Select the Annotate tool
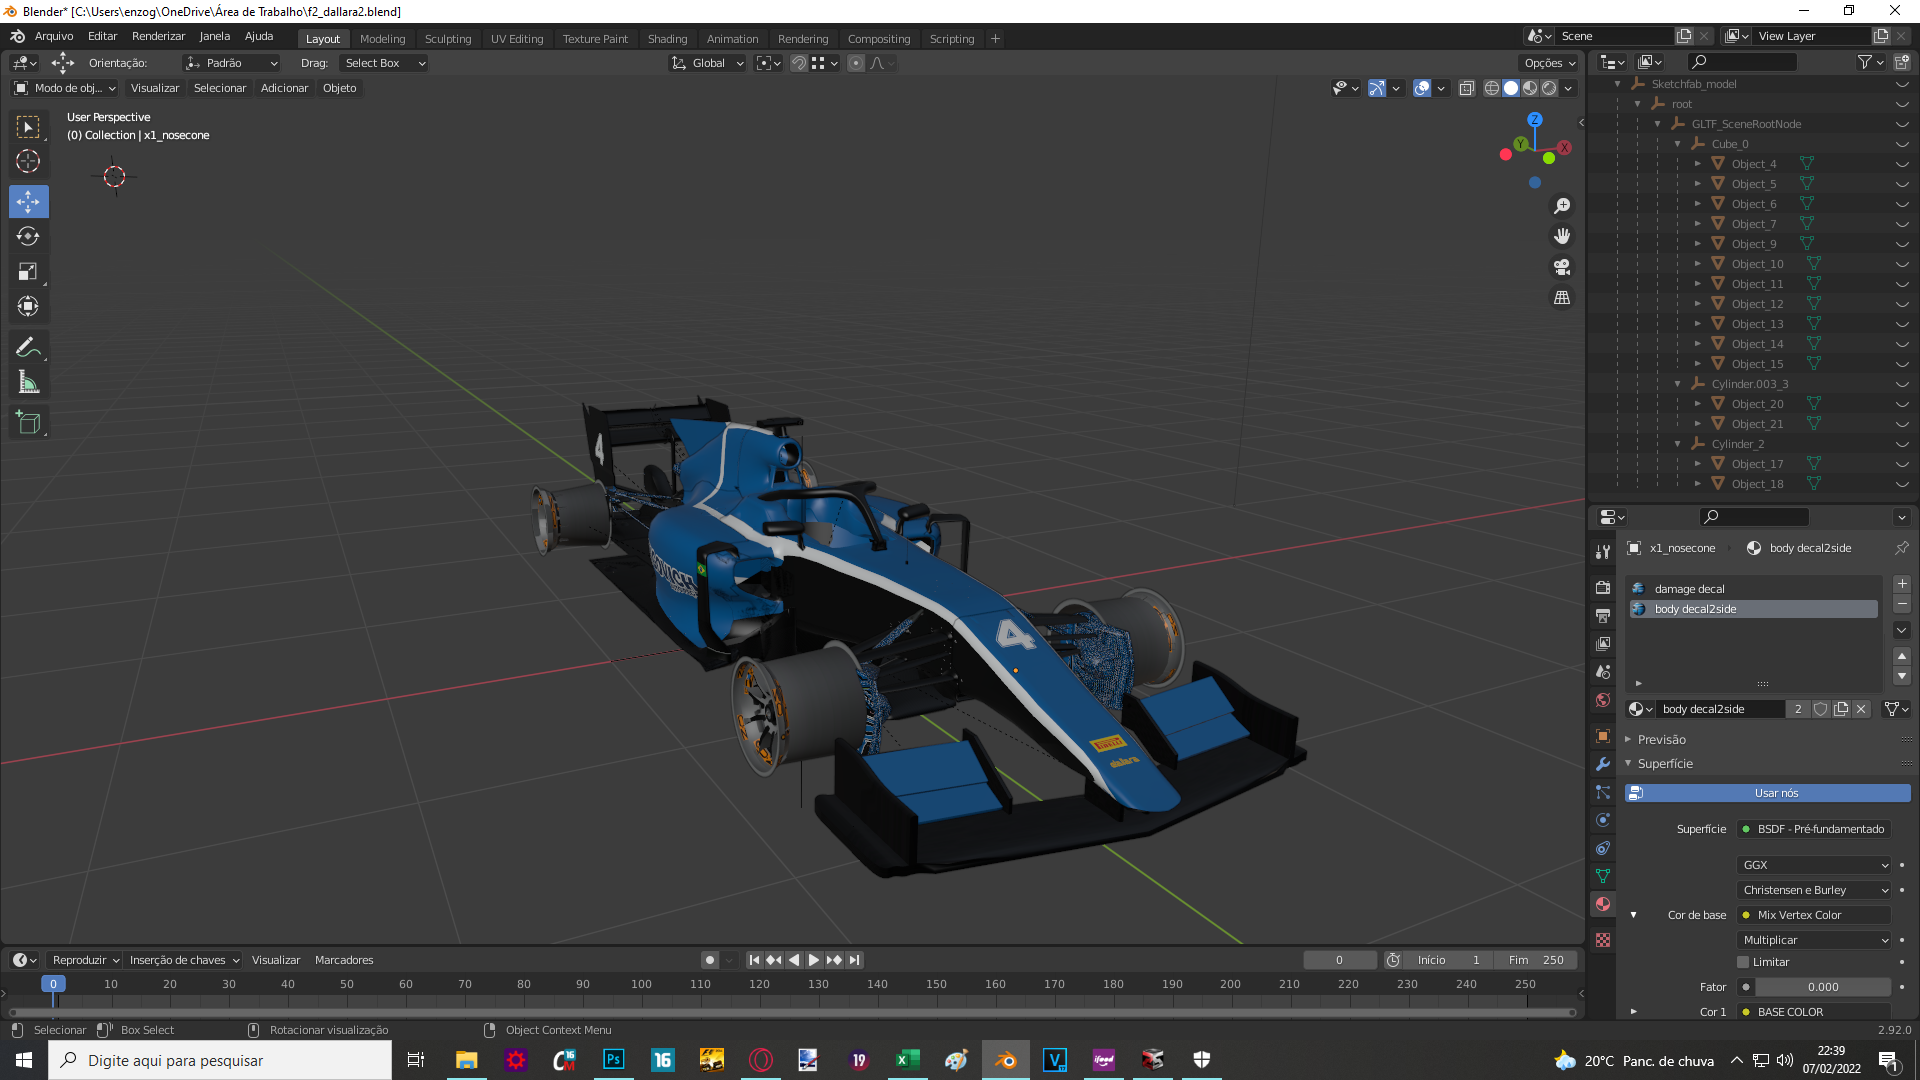The height and width of the screenshot is (1080, 1920). click(x=28, y=348)
